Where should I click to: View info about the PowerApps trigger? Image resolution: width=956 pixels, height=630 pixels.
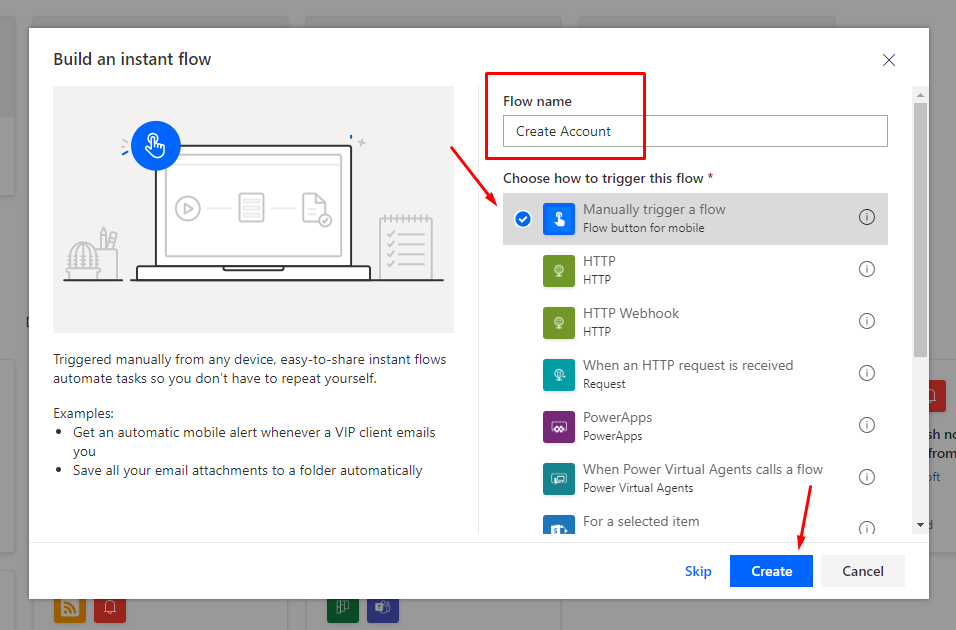[866, 424]
